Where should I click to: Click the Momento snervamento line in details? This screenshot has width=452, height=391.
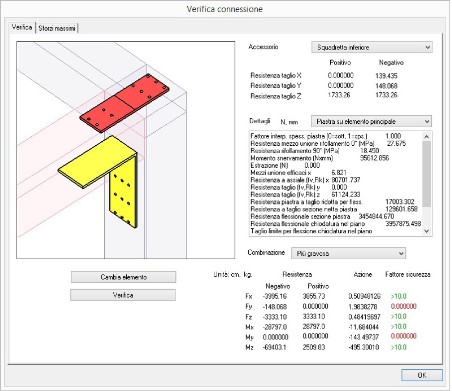pyautogui.click(x=320, y=158)
